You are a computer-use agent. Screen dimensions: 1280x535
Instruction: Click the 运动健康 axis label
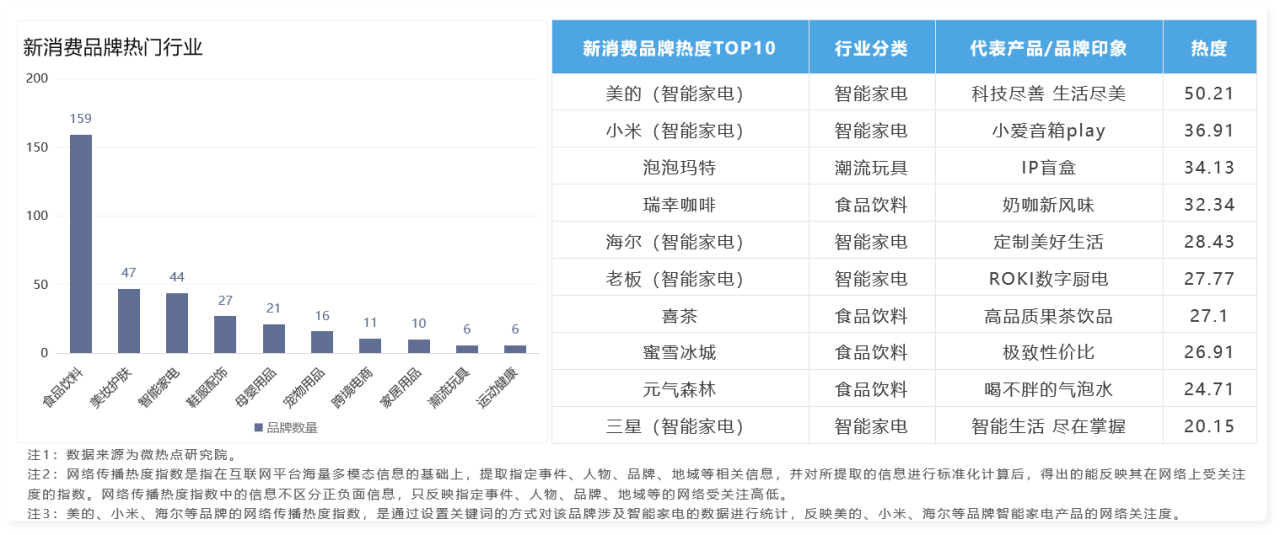click(498, 388)
